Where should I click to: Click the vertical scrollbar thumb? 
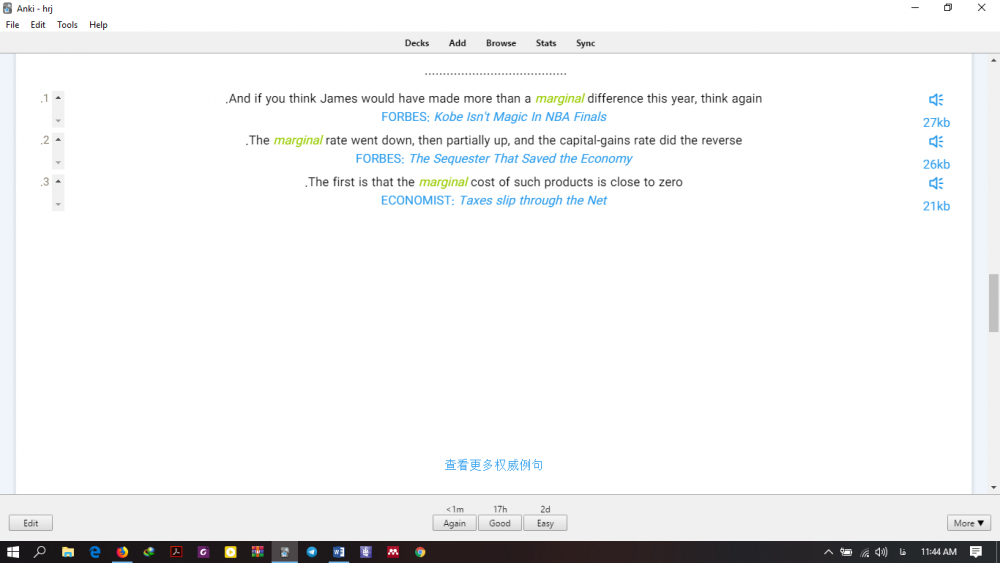pyautogui.click(x=993, y=303)
